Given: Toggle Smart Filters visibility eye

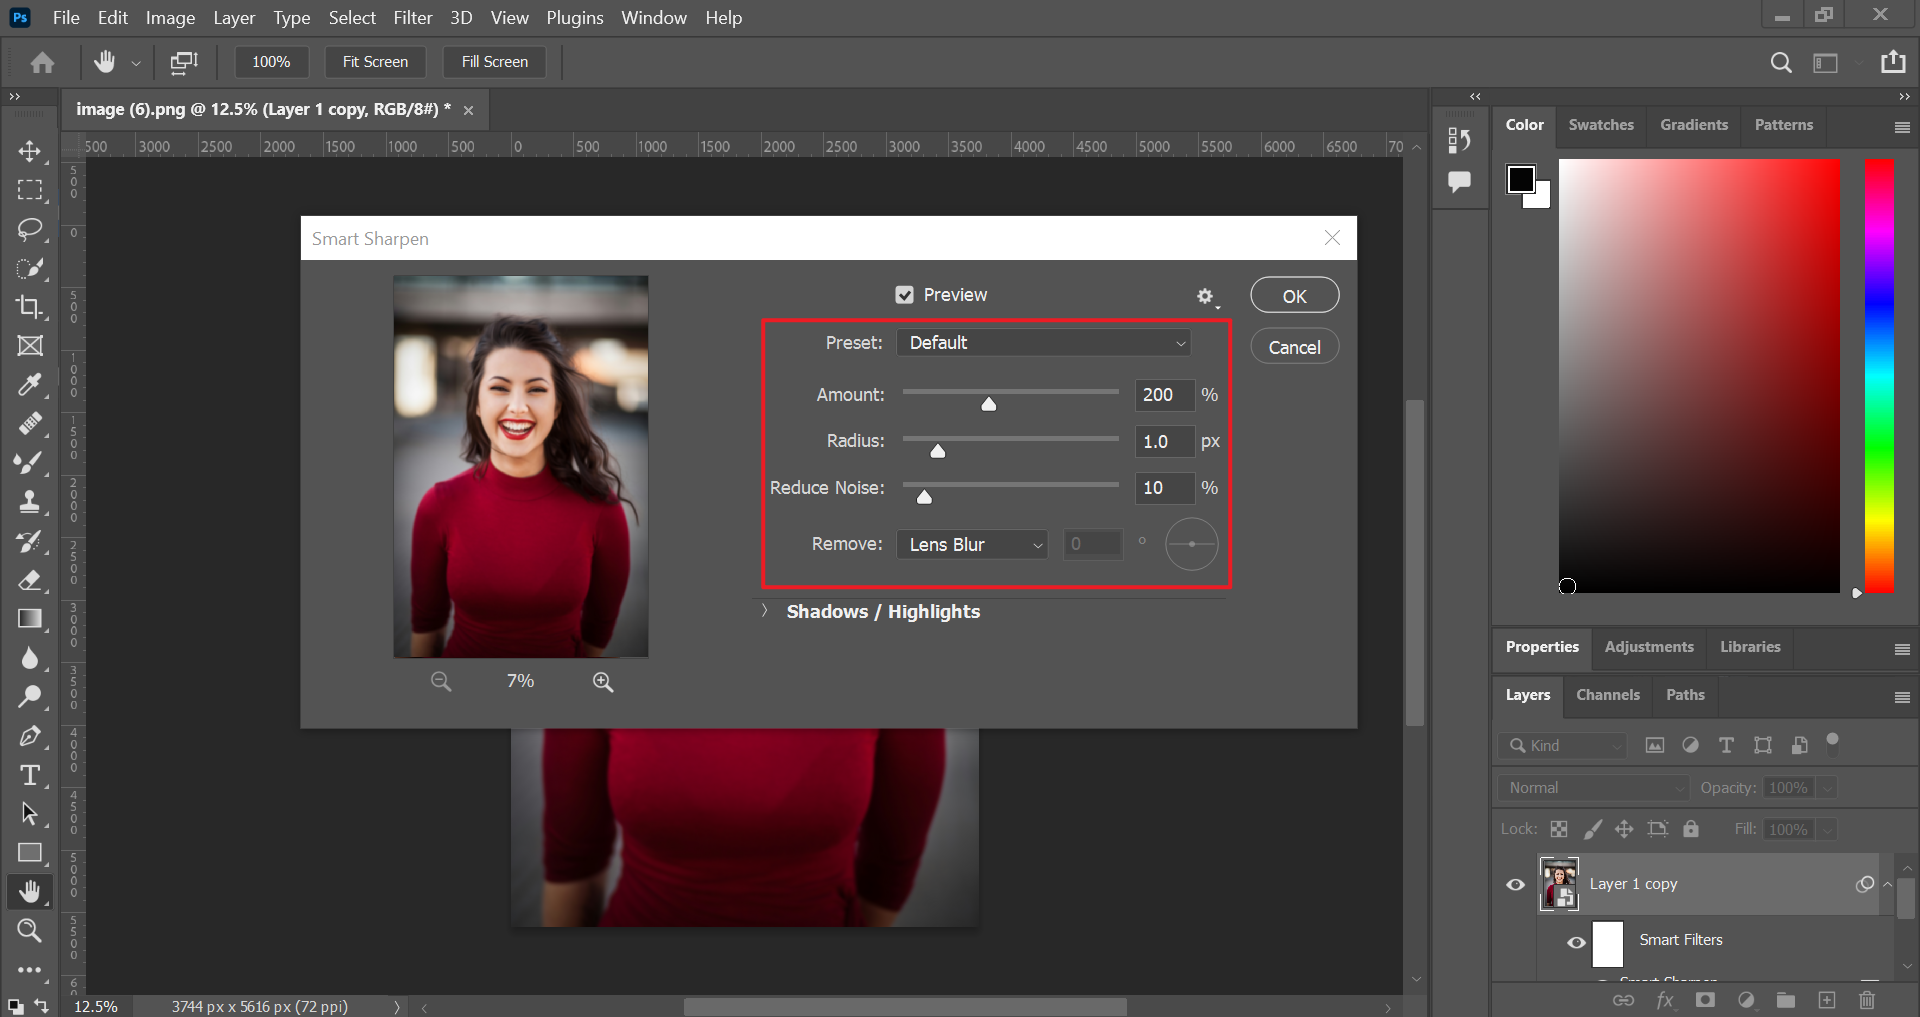Looking at the screenshot, I should 1576,942.
